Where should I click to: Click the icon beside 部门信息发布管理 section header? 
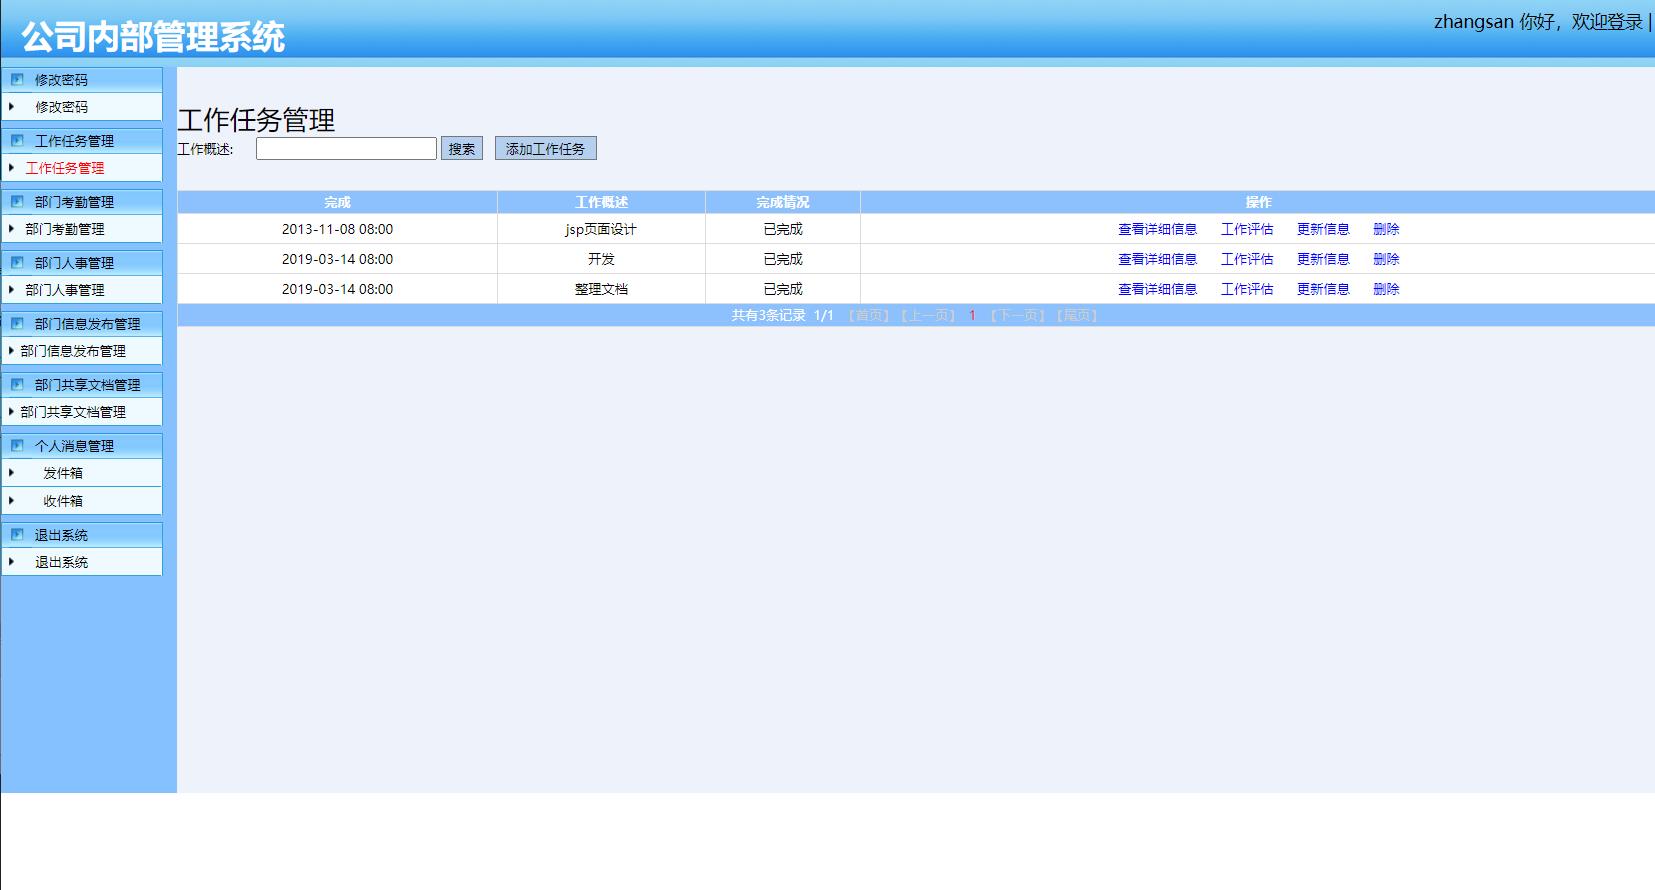click(17, 324)
